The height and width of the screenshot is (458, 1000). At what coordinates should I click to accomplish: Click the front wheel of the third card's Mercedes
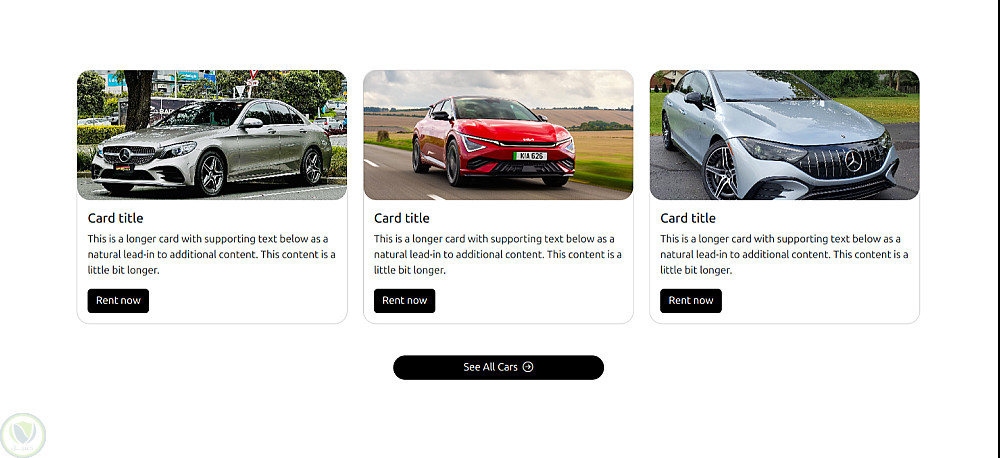(720, 171)
